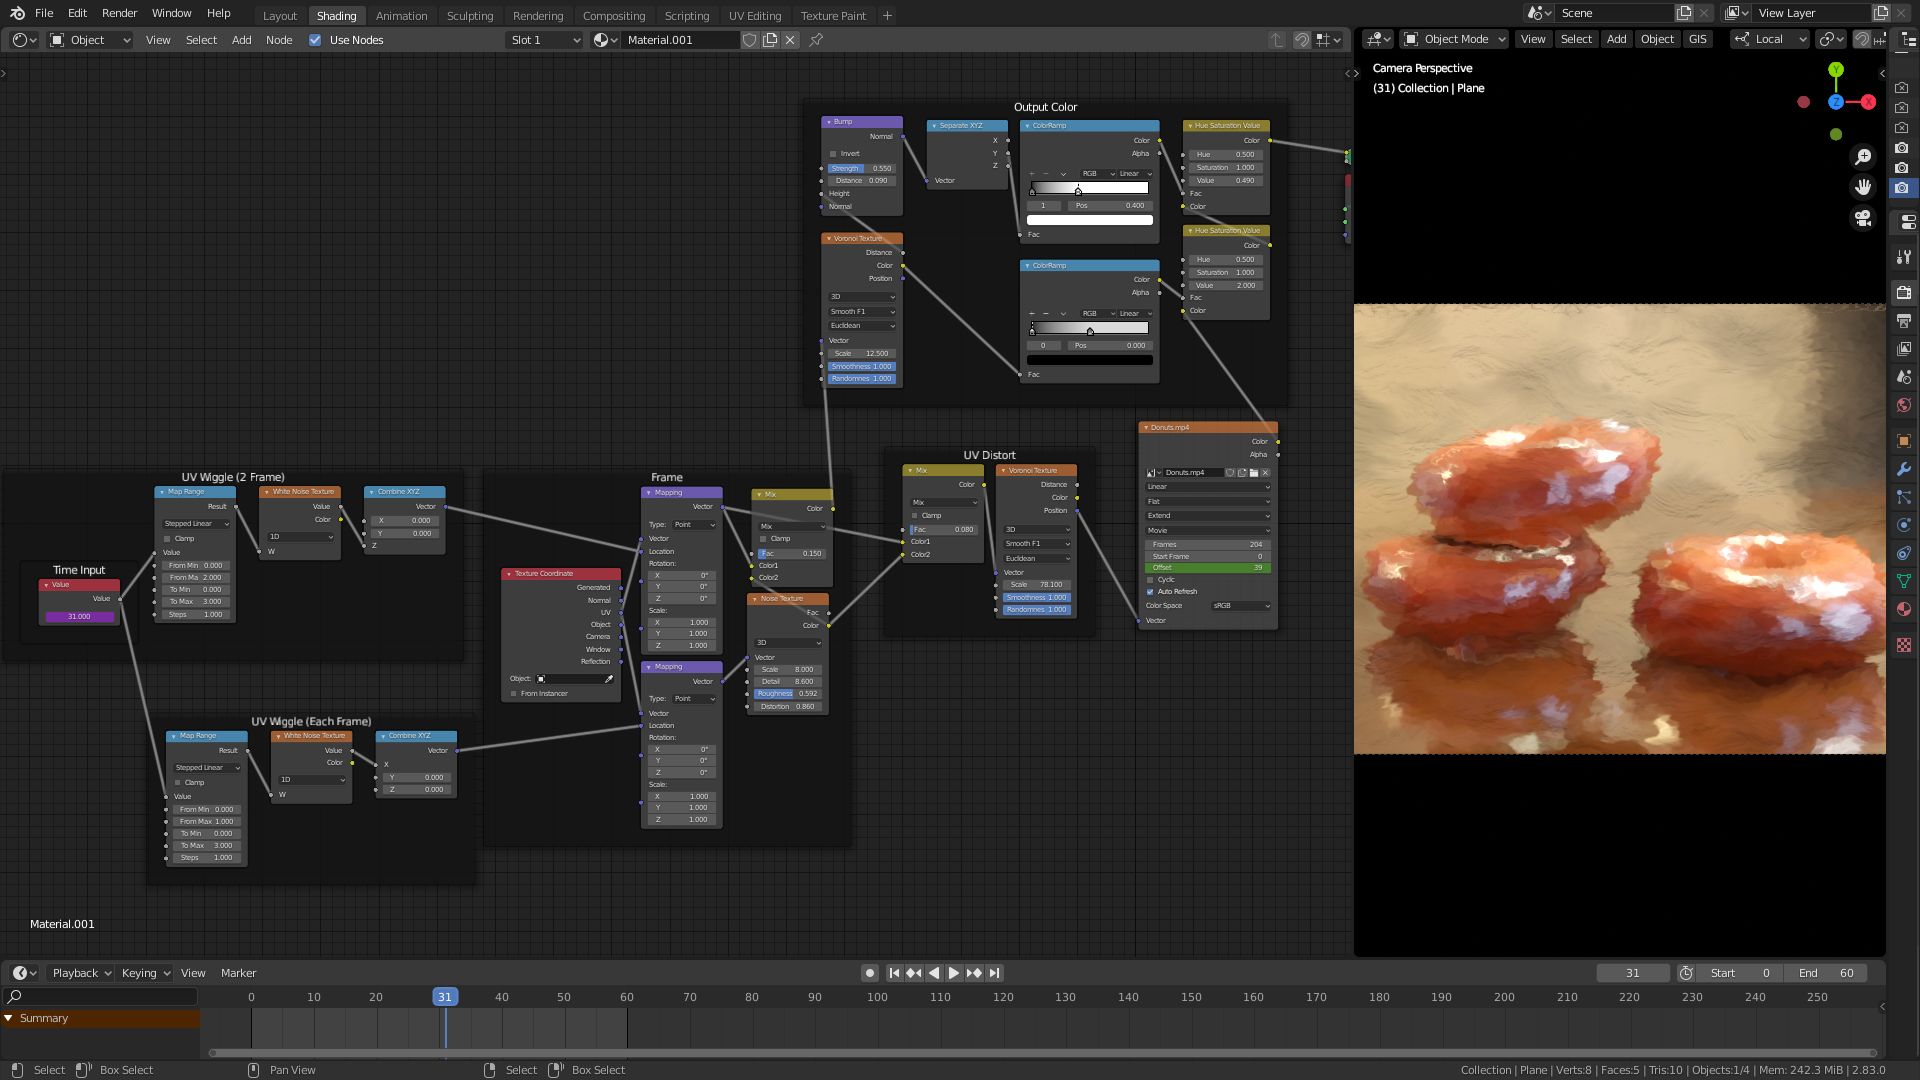Open the Object Mode dropdown in viewport
This screenshot has width=1920, height=1080.
(x=1454, y=39)
